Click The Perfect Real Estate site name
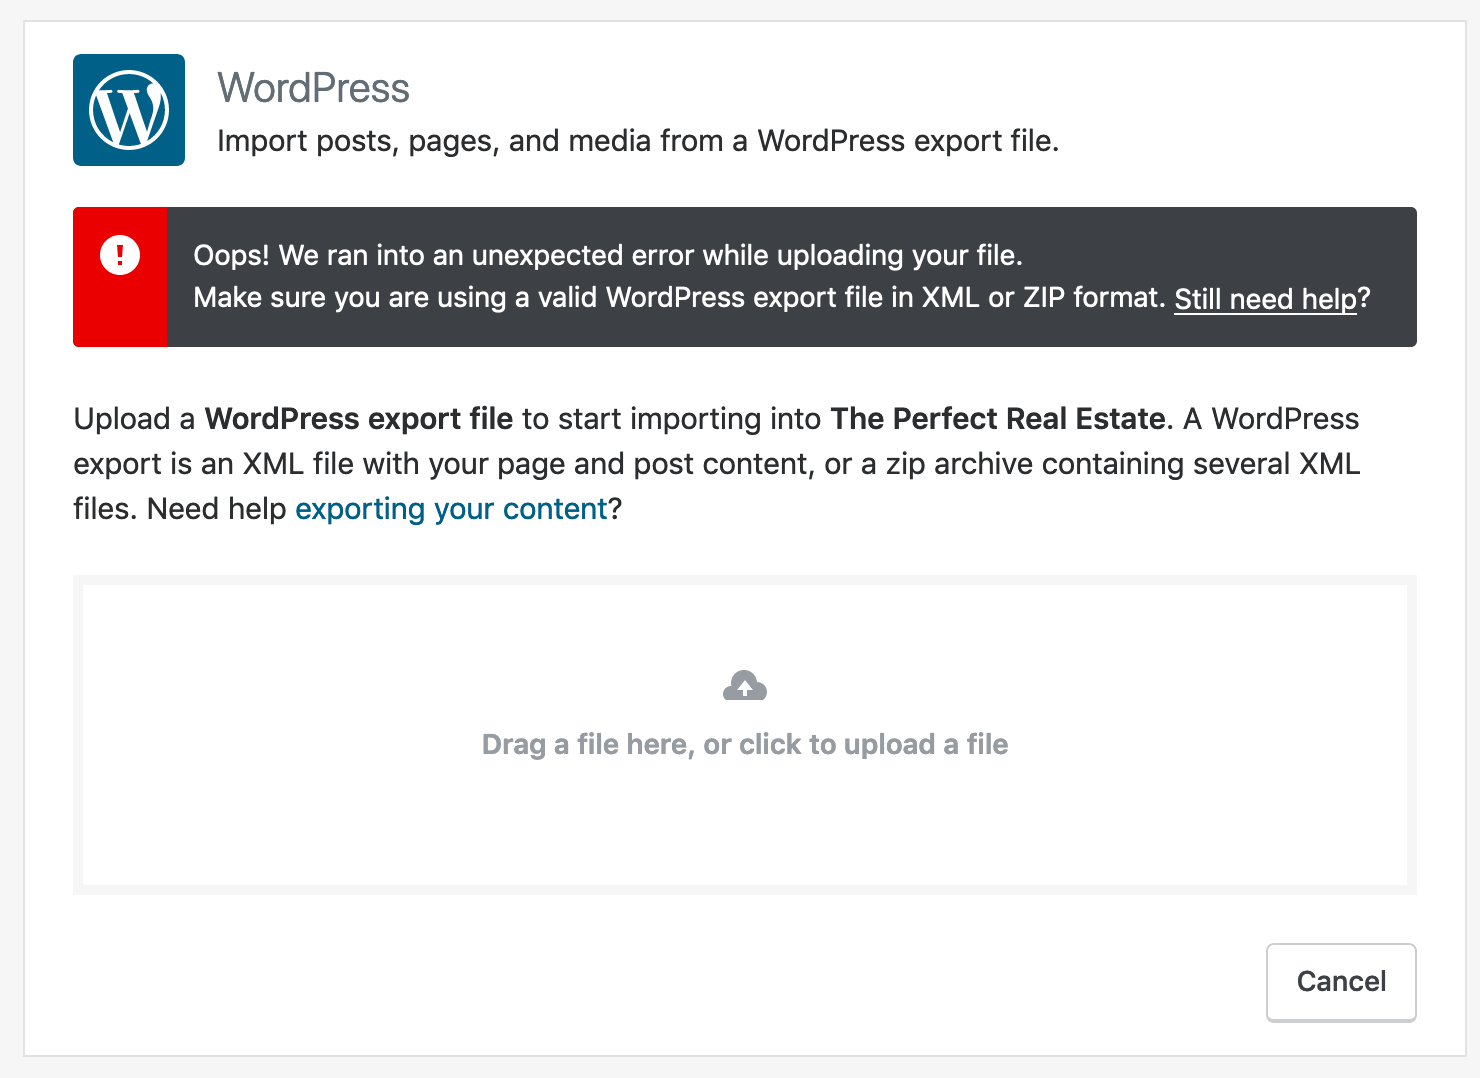The width and height of the screenshot is (1480, 1078). tap(998, 419)
